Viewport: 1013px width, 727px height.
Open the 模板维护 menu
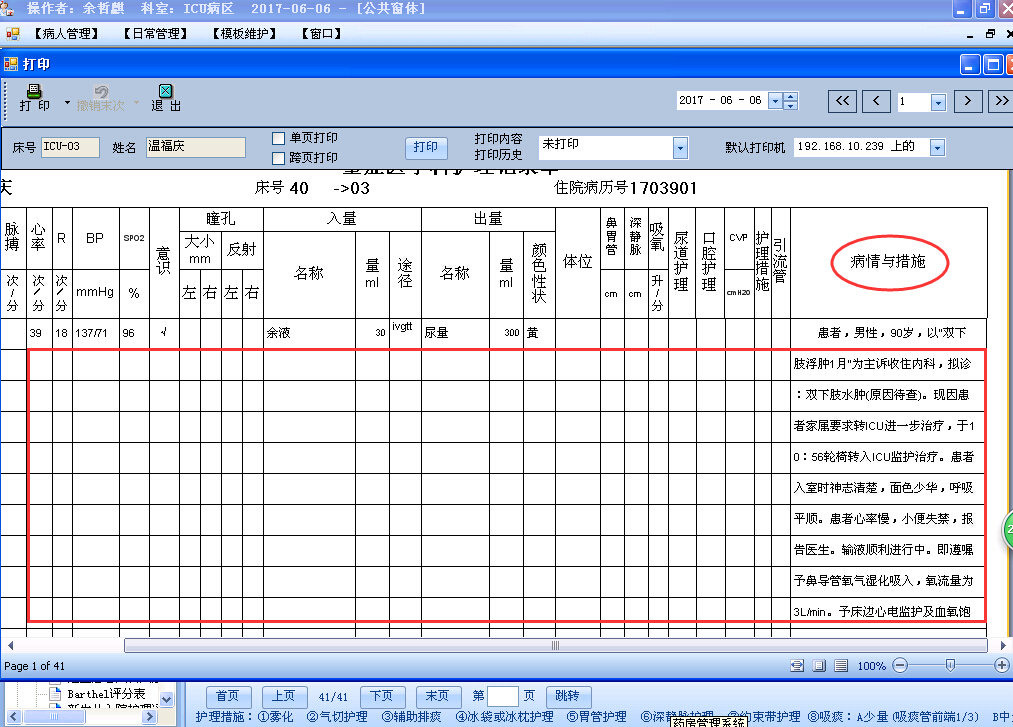(244, 34)
